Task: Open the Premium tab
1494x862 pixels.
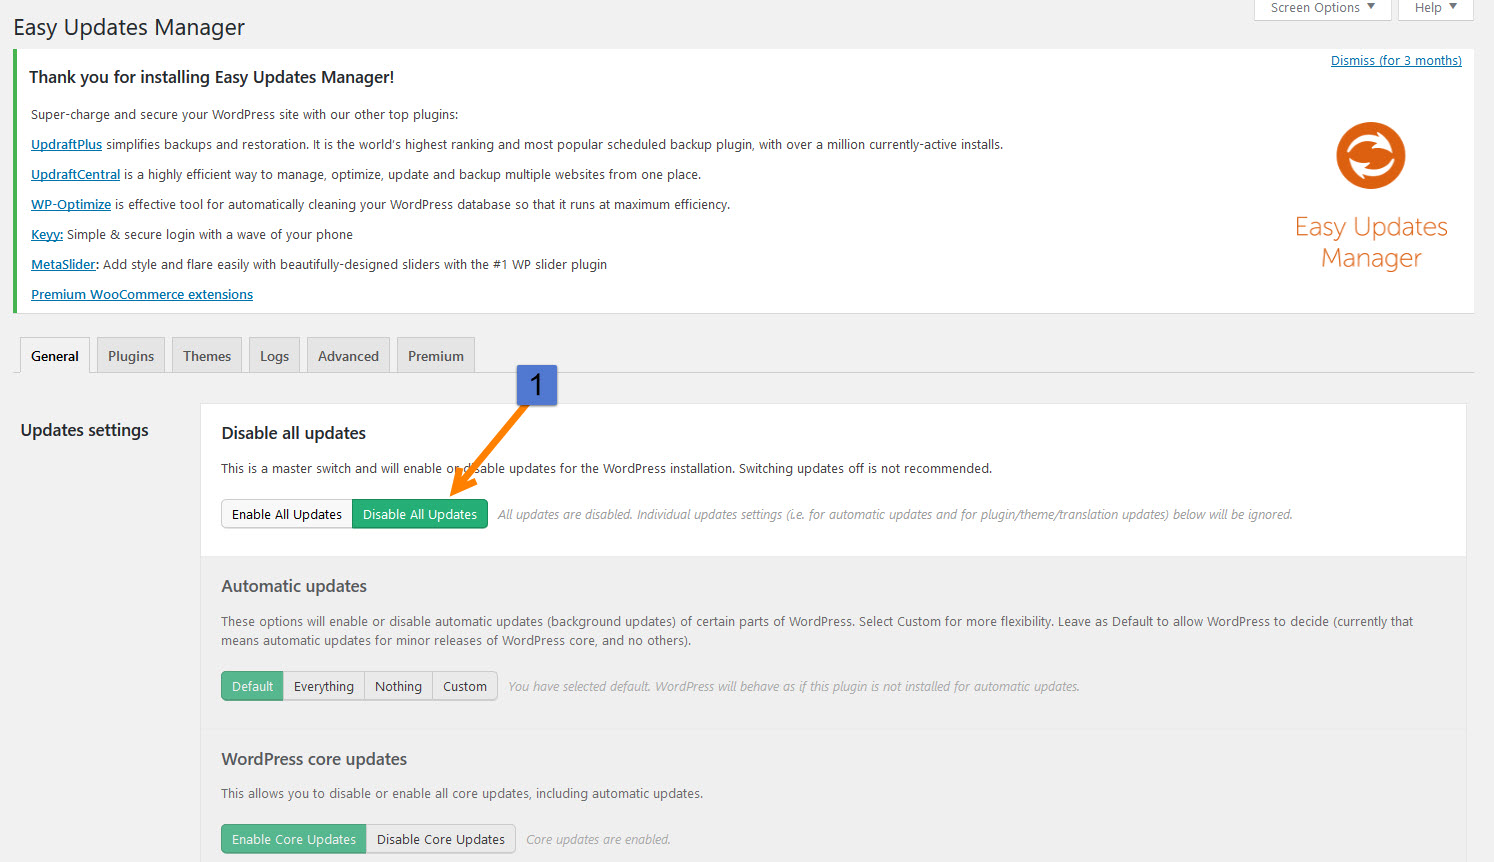Action: (436, 356)
